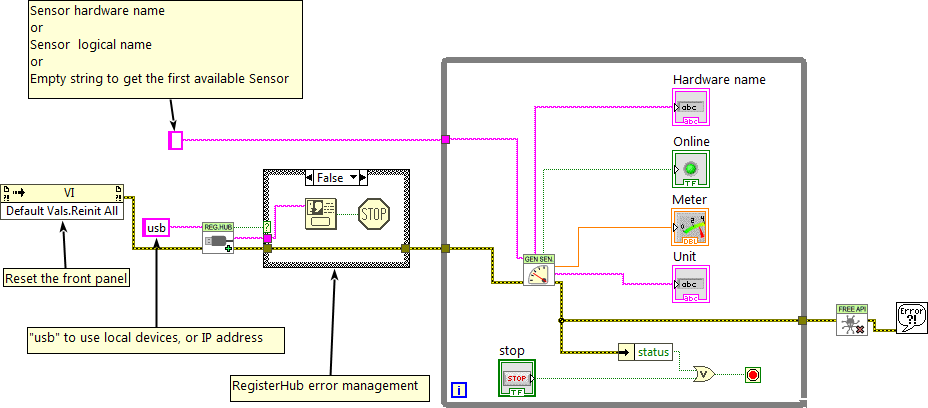Click the status unbundle by name element
Image resolution: width=928 pixels, height=408 pixels.
646,351
